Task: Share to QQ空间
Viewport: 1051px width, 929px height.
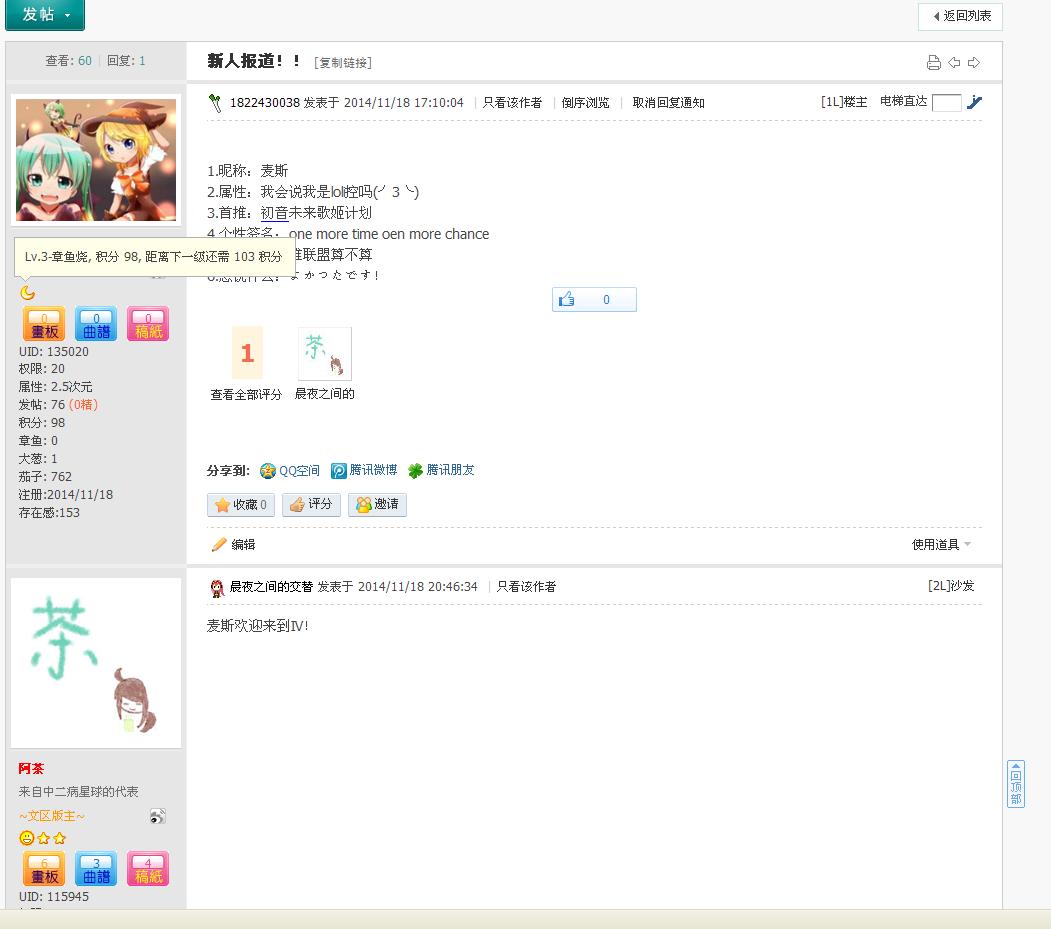Action: 290,471
